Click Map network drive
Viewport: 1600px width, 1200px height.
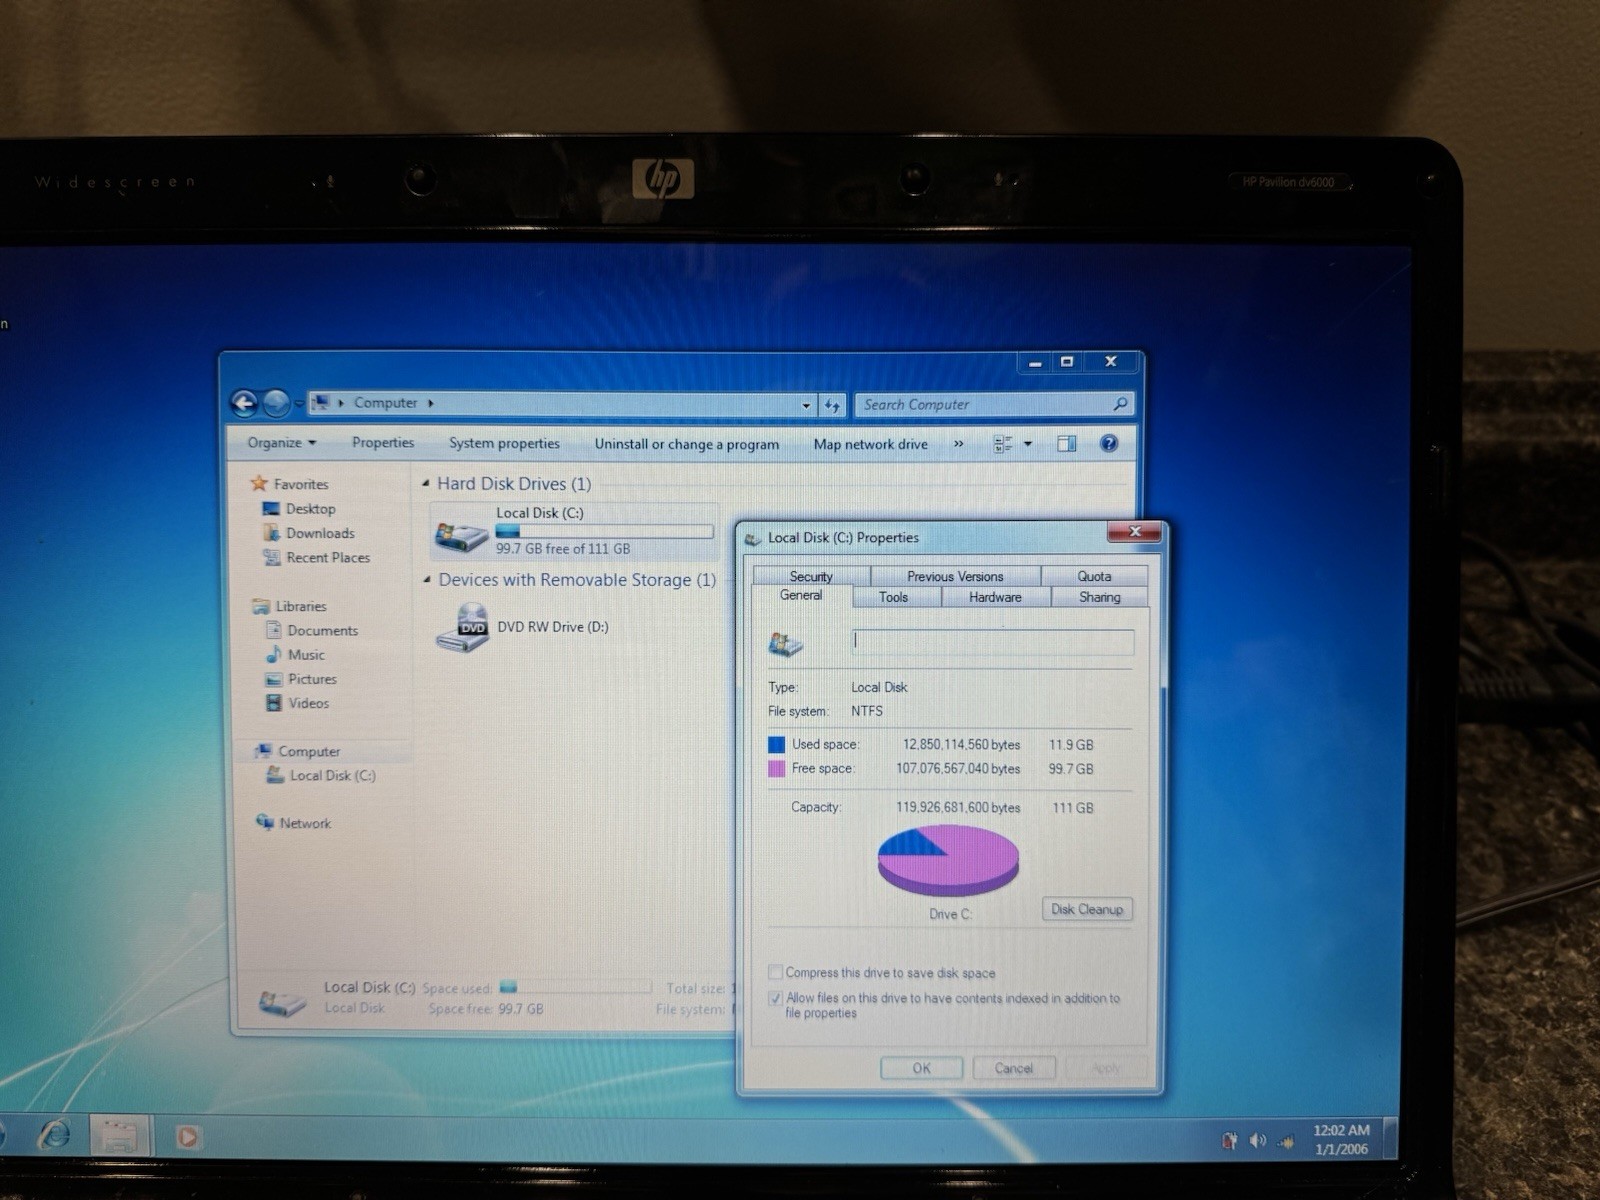pyautogui.click(x=870, y=444)
